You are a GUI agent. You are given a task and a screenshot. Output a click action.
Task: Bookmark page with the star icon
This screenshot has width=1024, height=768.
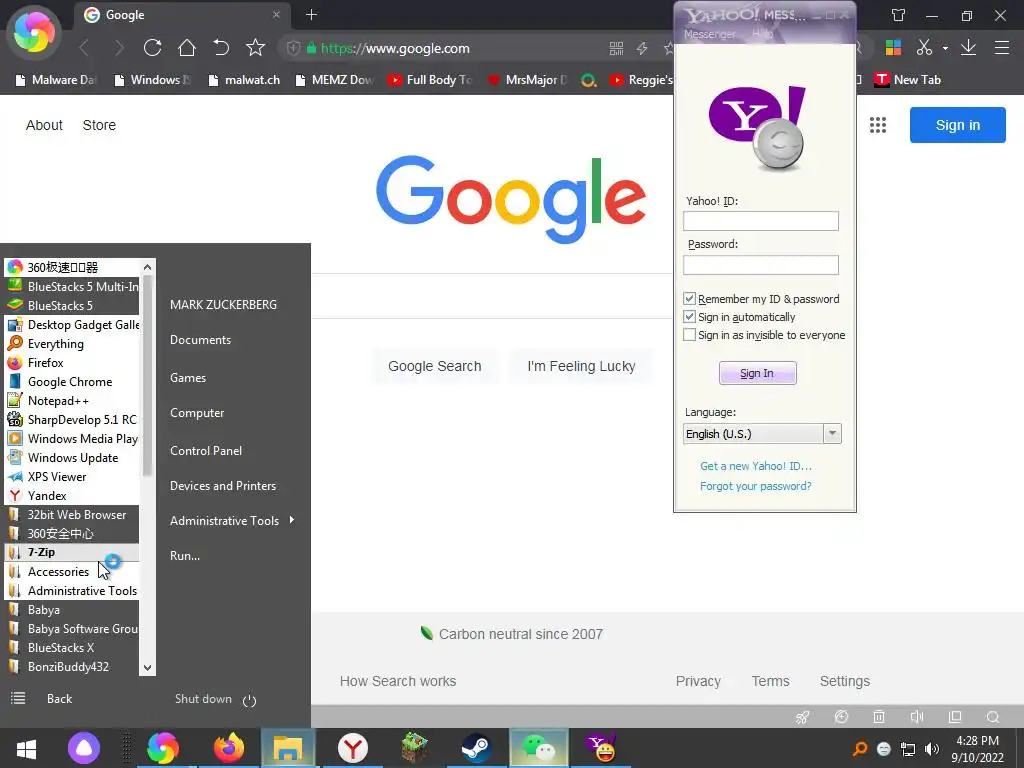[255, 48]
